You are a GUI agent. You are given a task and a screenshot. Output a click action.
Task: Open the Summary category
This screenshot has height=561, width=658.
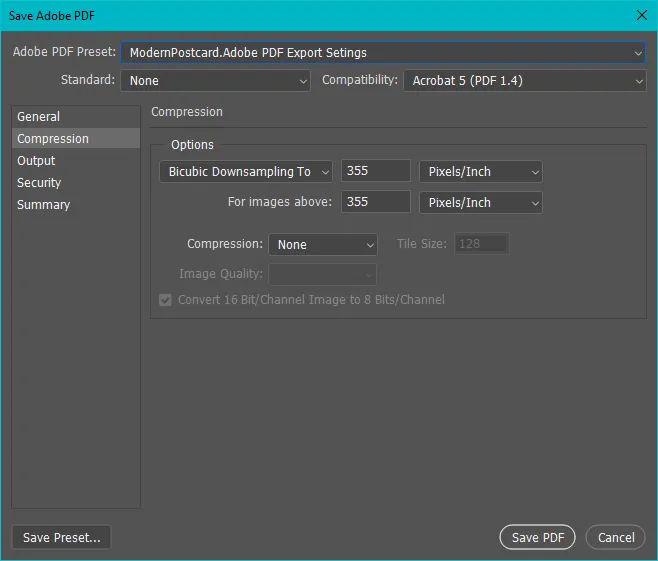coord(76,205)
